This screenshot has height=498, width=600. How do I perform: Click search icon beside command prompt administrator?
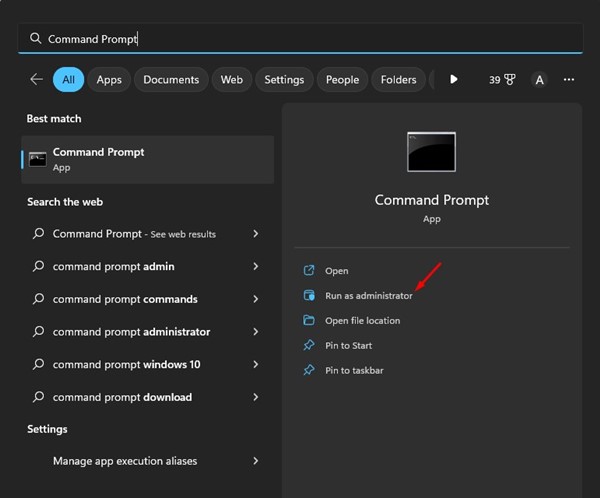click(38, 331)
